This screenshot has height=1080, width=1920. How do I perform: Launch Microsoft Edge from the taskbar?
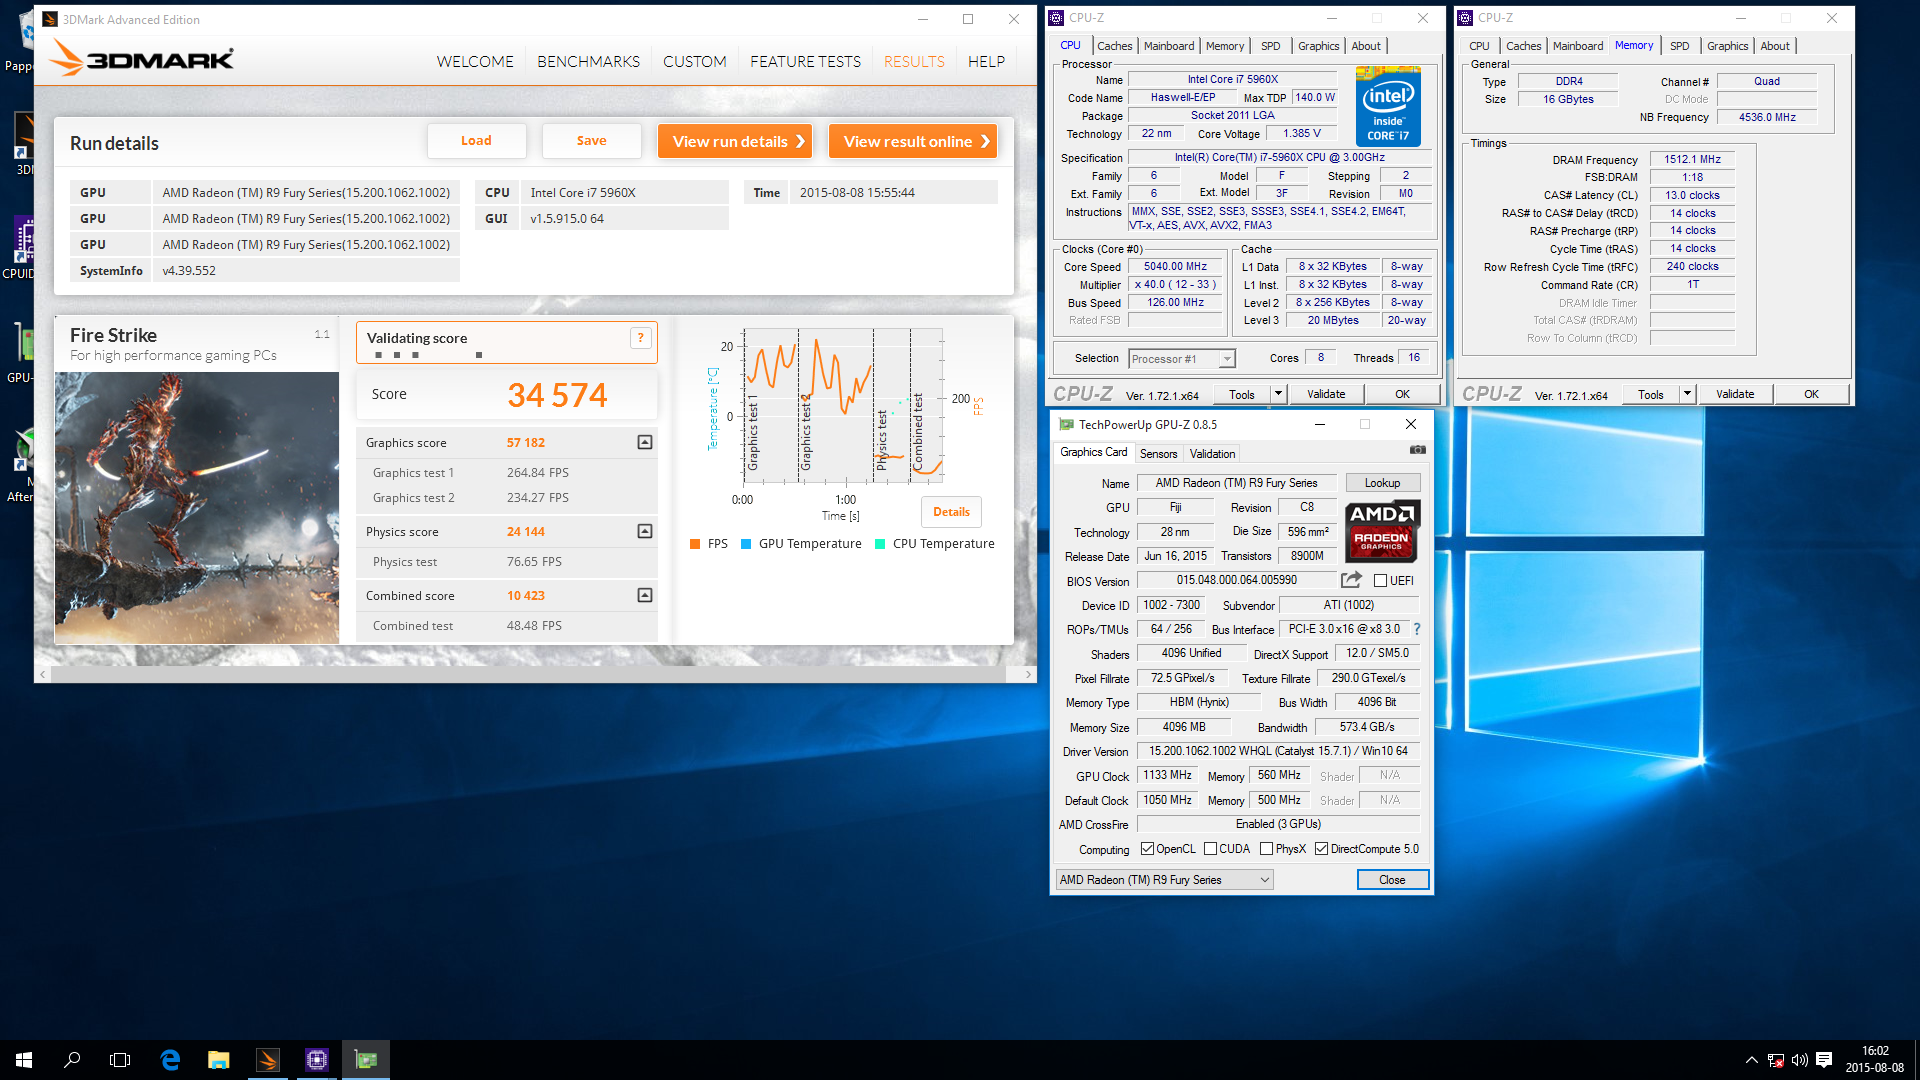pos(170,1060)
